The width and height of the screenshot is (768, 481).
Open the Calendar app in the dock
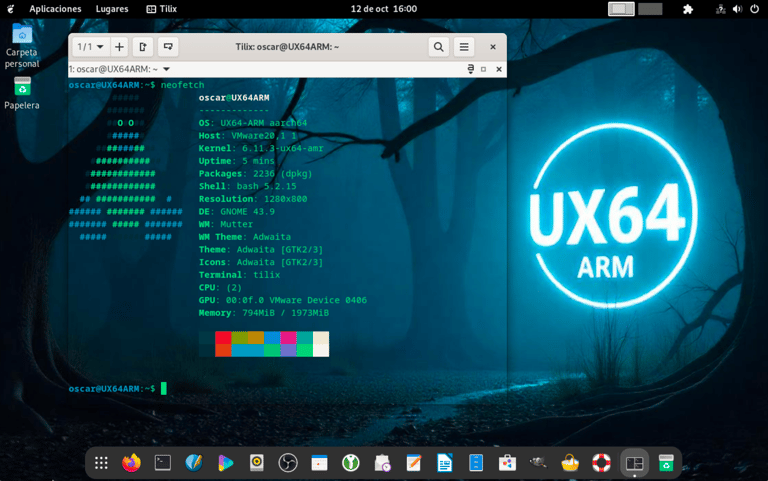tap(319, 463)
